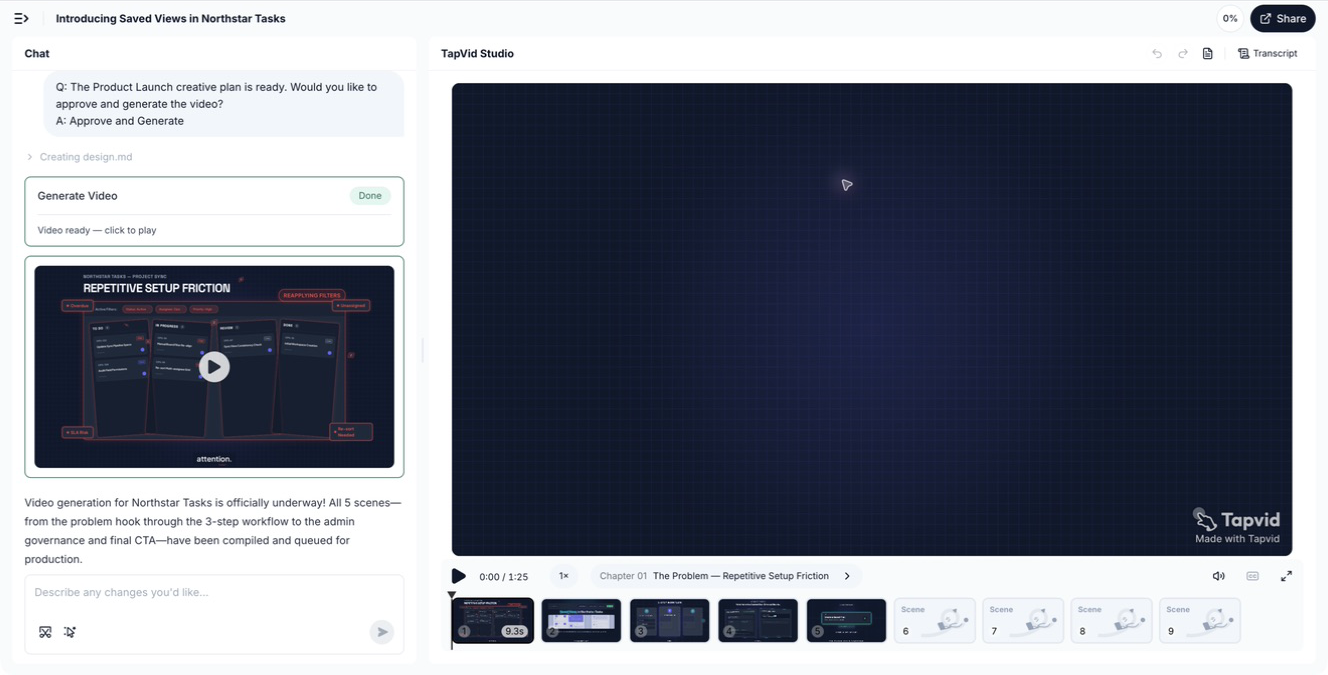1328x675 pixels.
Task: Go to next chapter with the chevron
Action: 847,576
